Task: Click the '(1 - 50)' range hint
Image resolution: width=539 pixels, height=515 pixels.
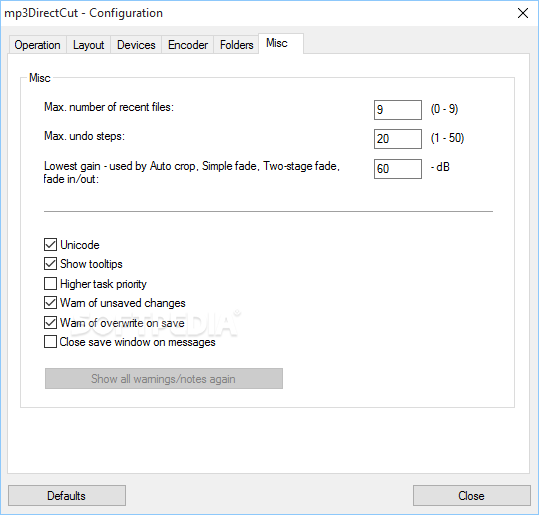Action: tap(448, 138)
